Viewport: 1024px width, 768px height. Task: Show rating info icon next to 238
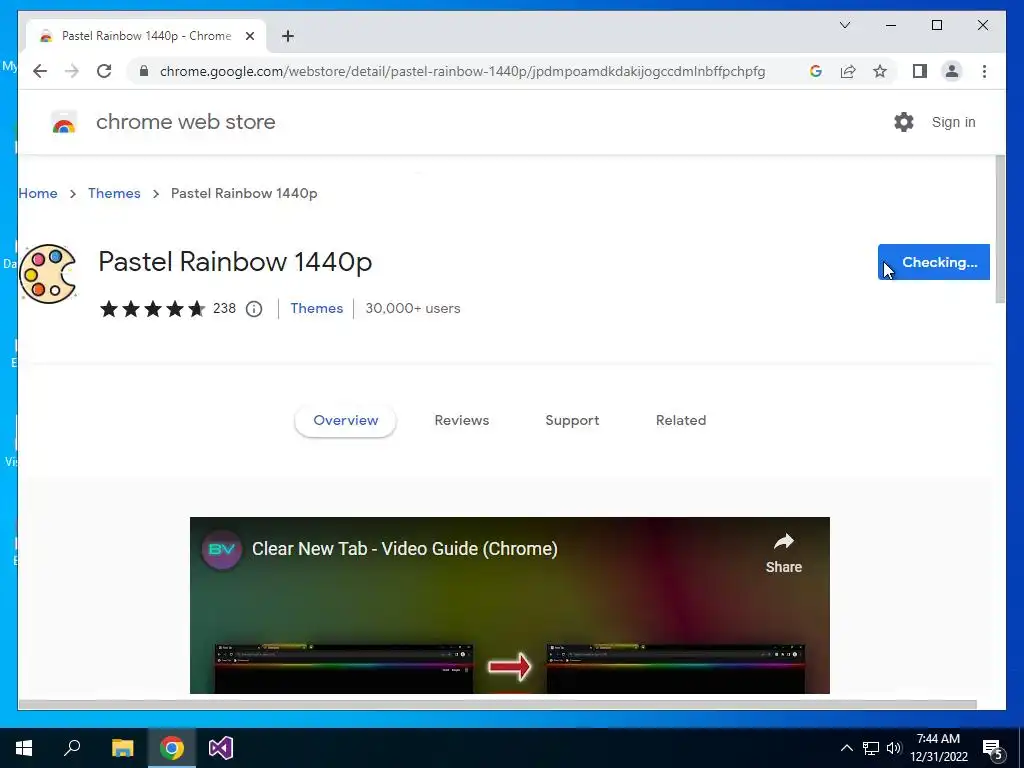coord(254,309)
